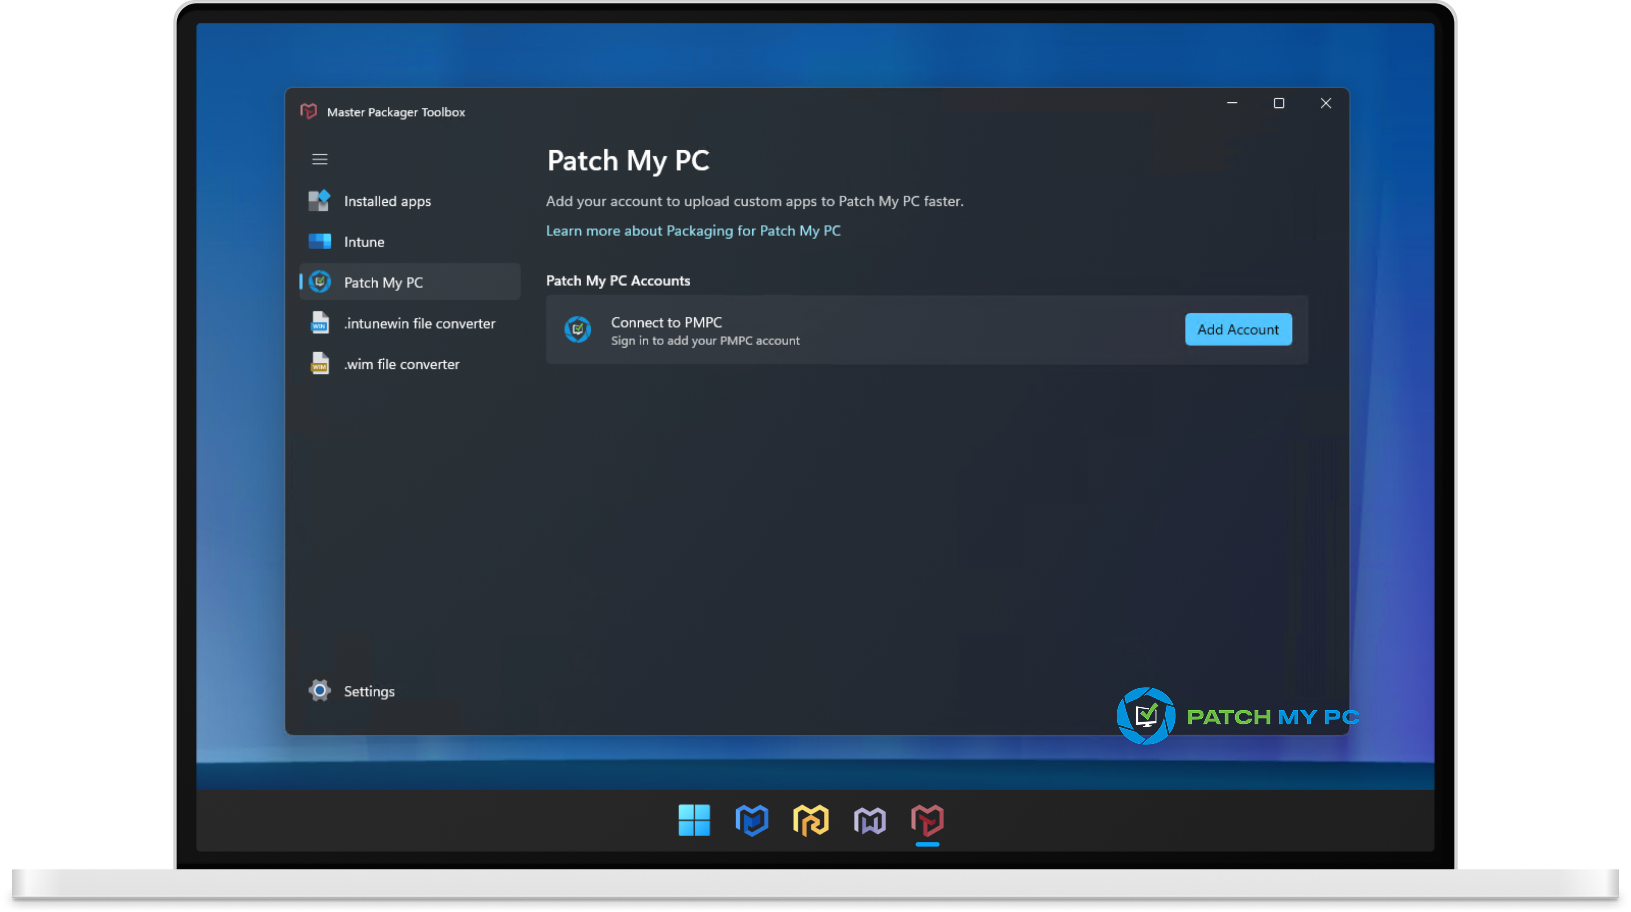Open the .intunewin file converter
Viewport: 1631px width, 912px height.
tap(419, 324)
